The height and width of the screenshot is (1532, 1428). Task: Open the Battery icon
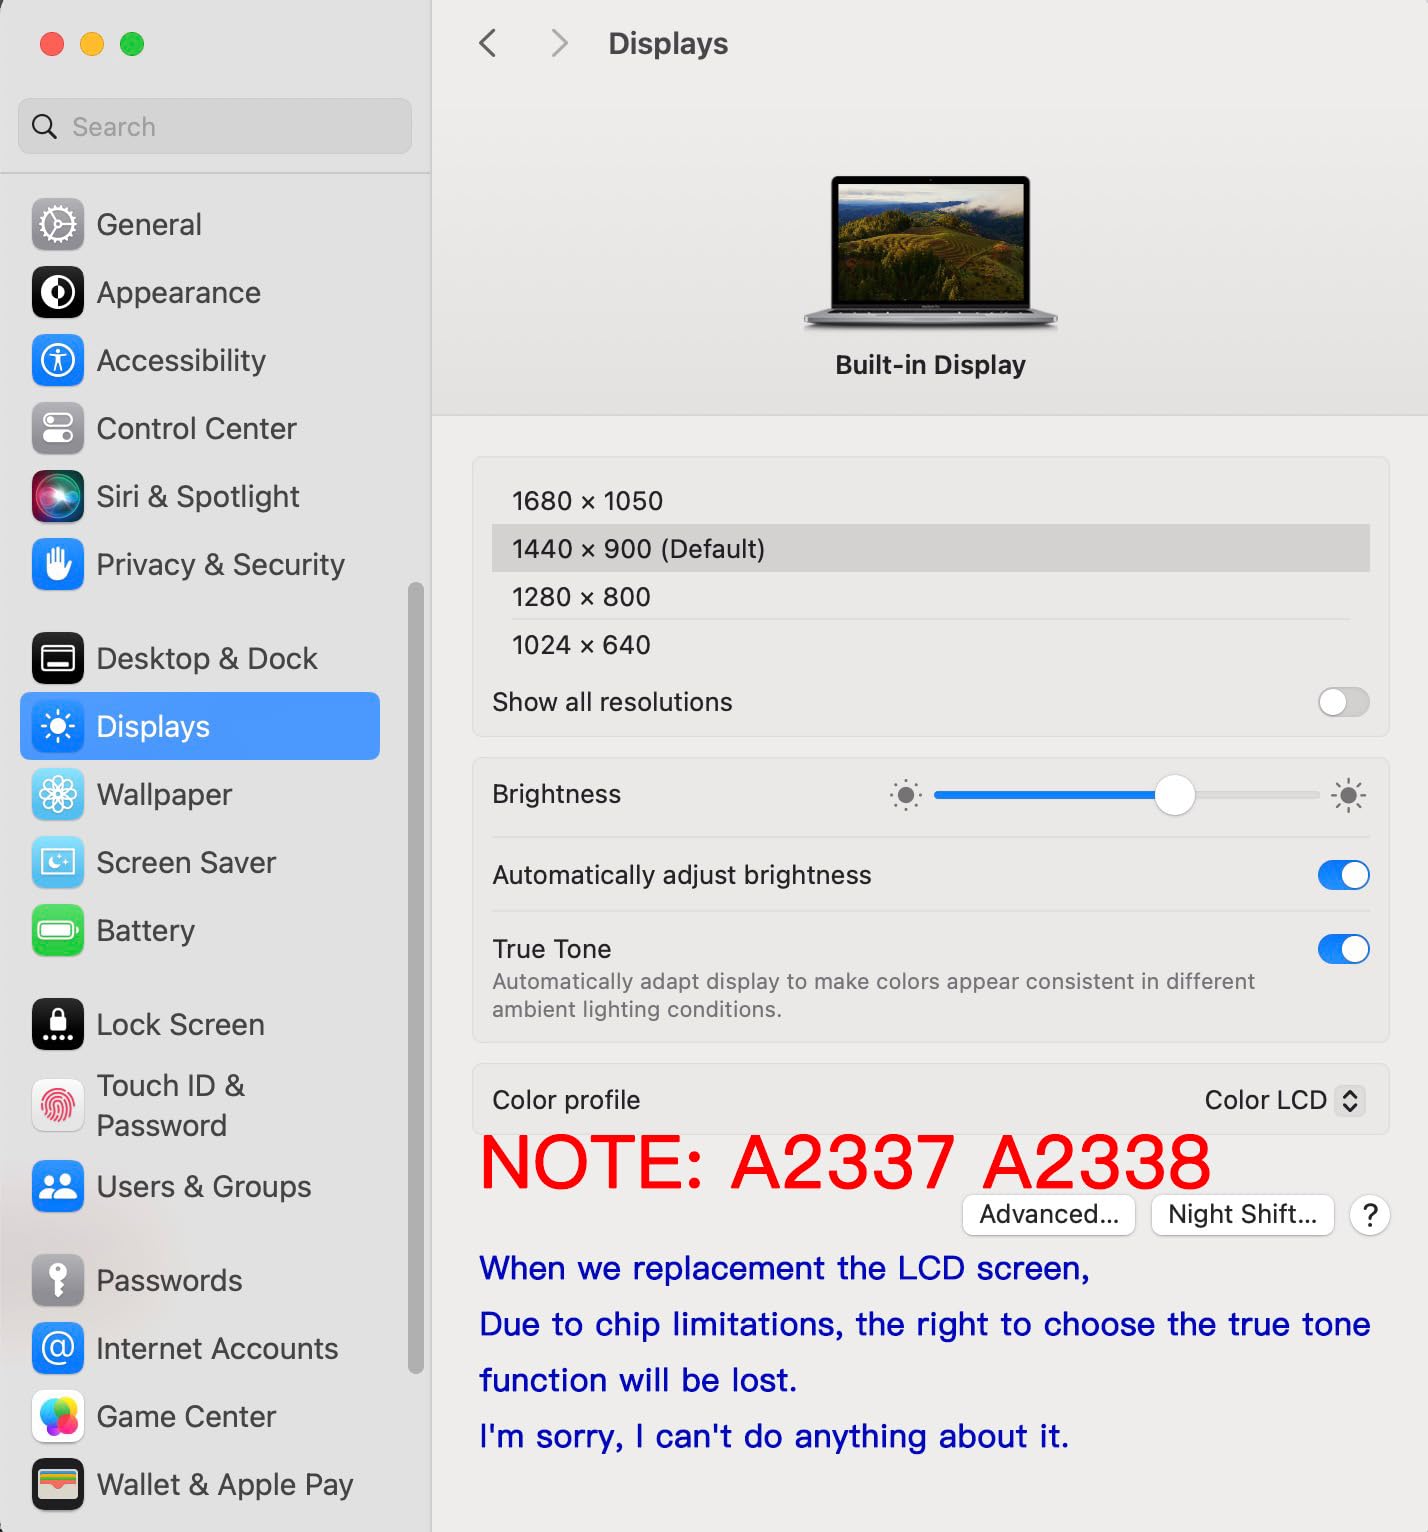(x=58, y=930)
